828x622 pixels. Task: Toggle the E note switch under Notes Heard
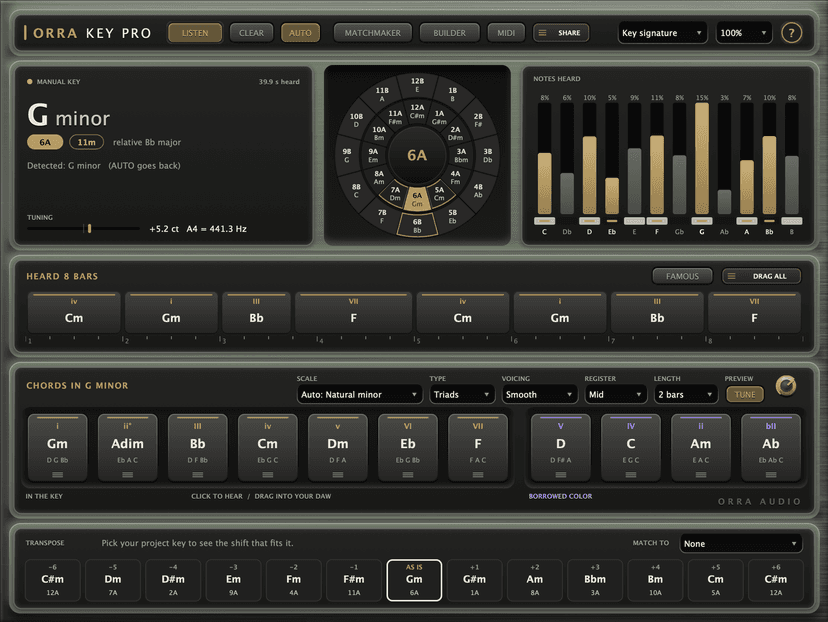point(634,221)
